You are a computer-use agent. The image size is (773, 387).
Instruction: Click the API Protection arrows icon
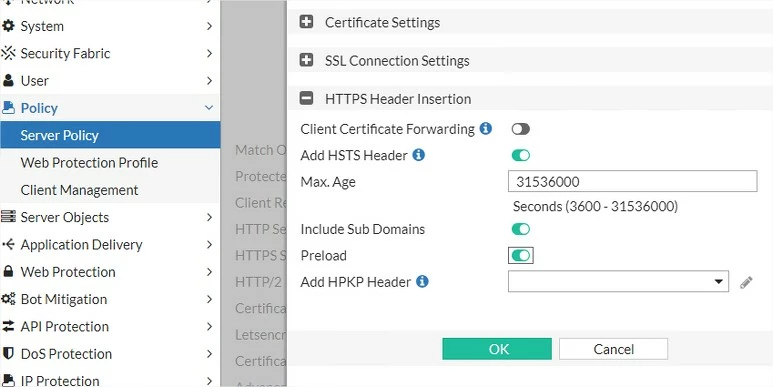[x=8, y=326]
